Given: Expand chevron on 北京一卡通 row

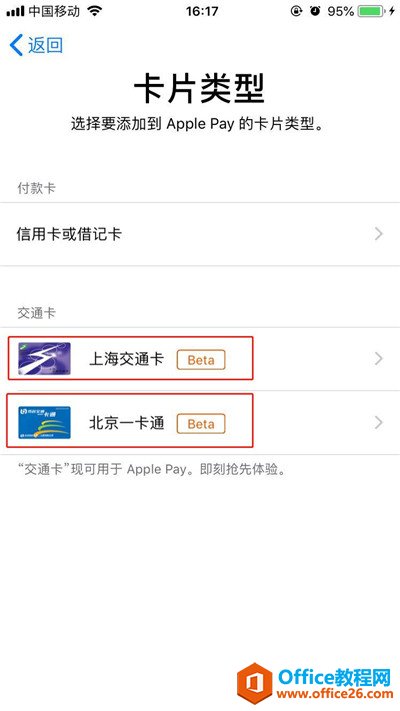Looking at the screenshot, I should point(379,423).
